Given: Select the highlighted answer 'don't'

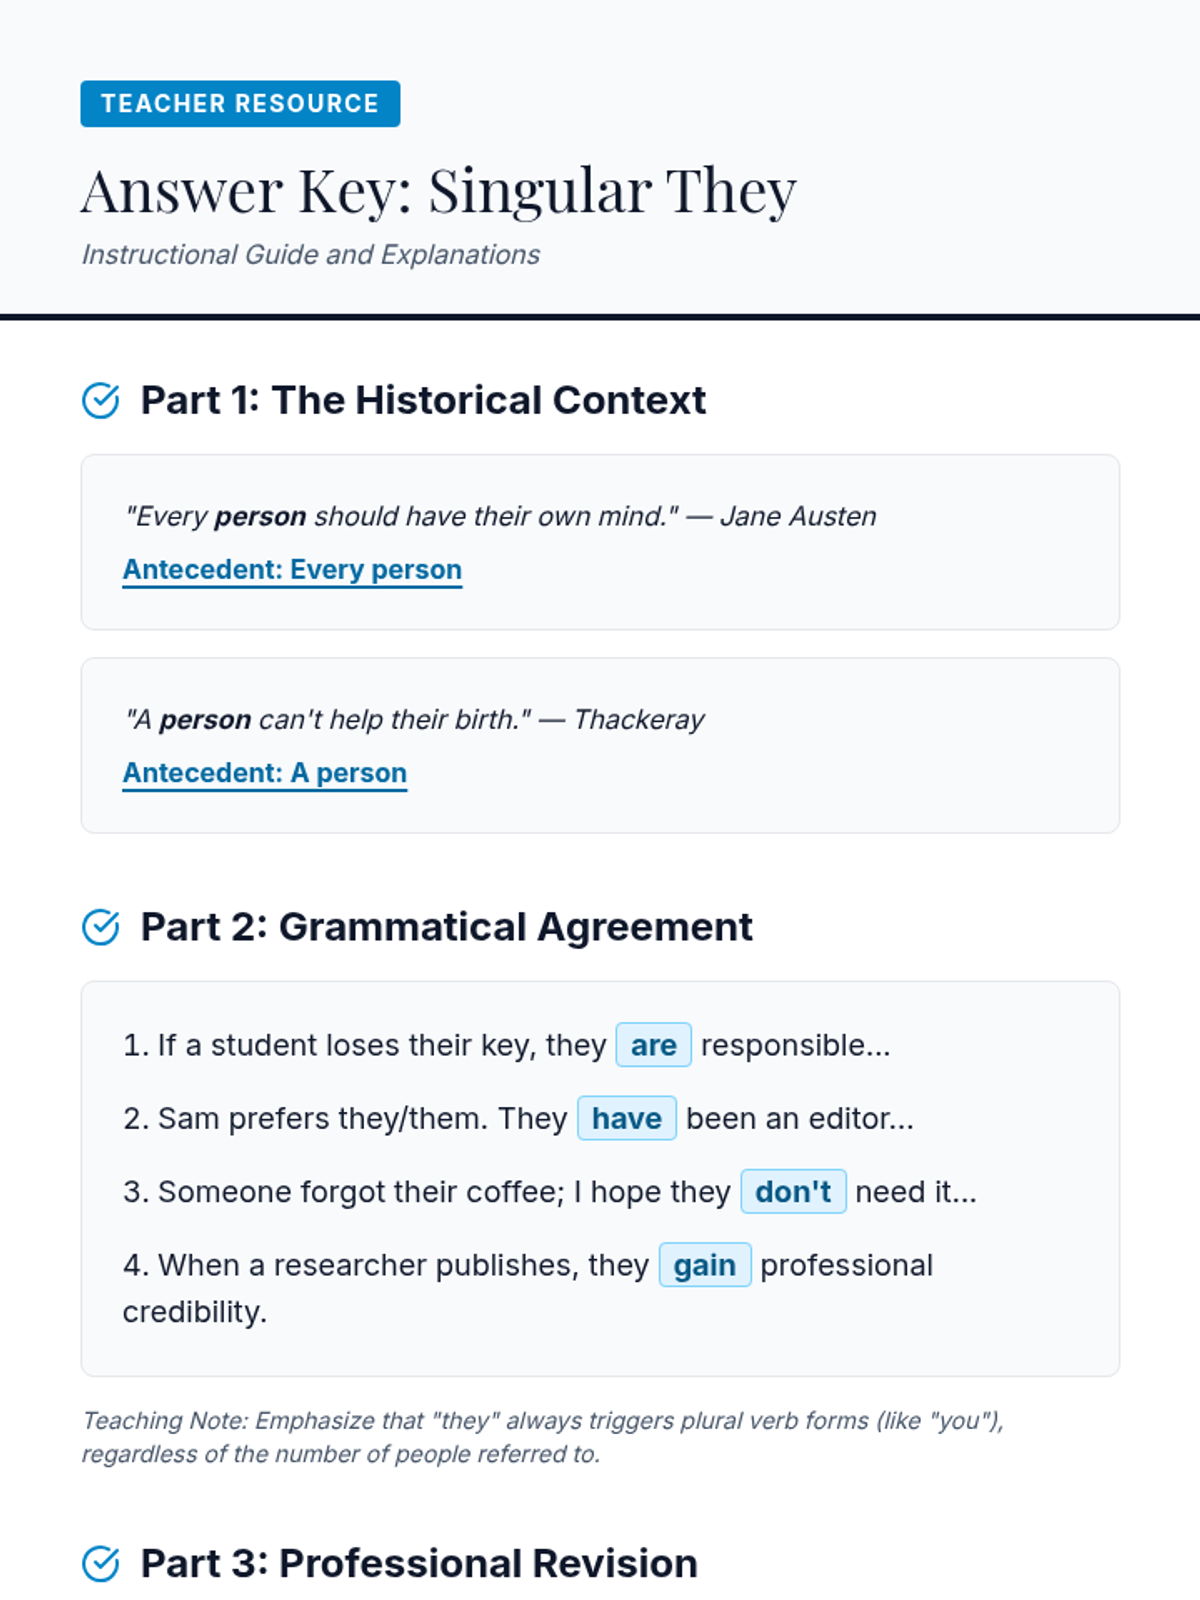Looking at the screenshot, I should pos(793,1192).
